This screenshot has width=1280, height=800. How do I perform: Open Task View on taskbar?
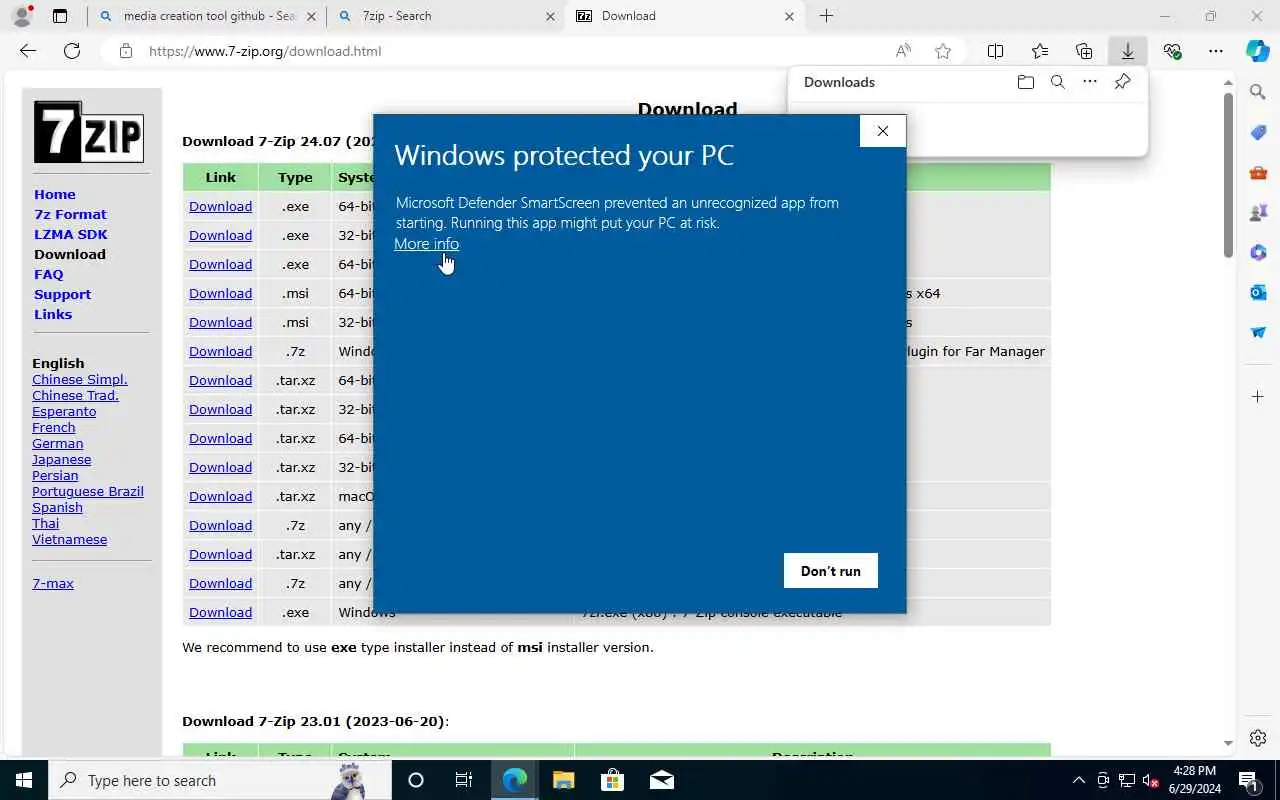pyautogui.click(x=464, y=780)
